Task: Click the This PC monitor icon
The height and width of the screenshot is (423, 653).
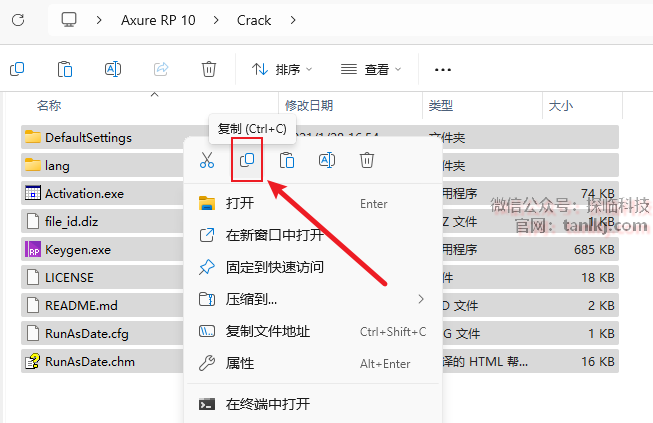Action: coord(69,20)
